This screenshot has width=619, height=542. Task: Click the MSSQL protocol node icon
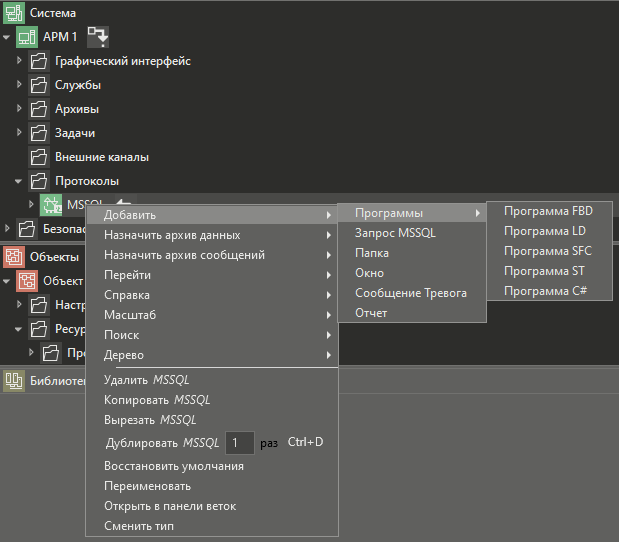51,205
